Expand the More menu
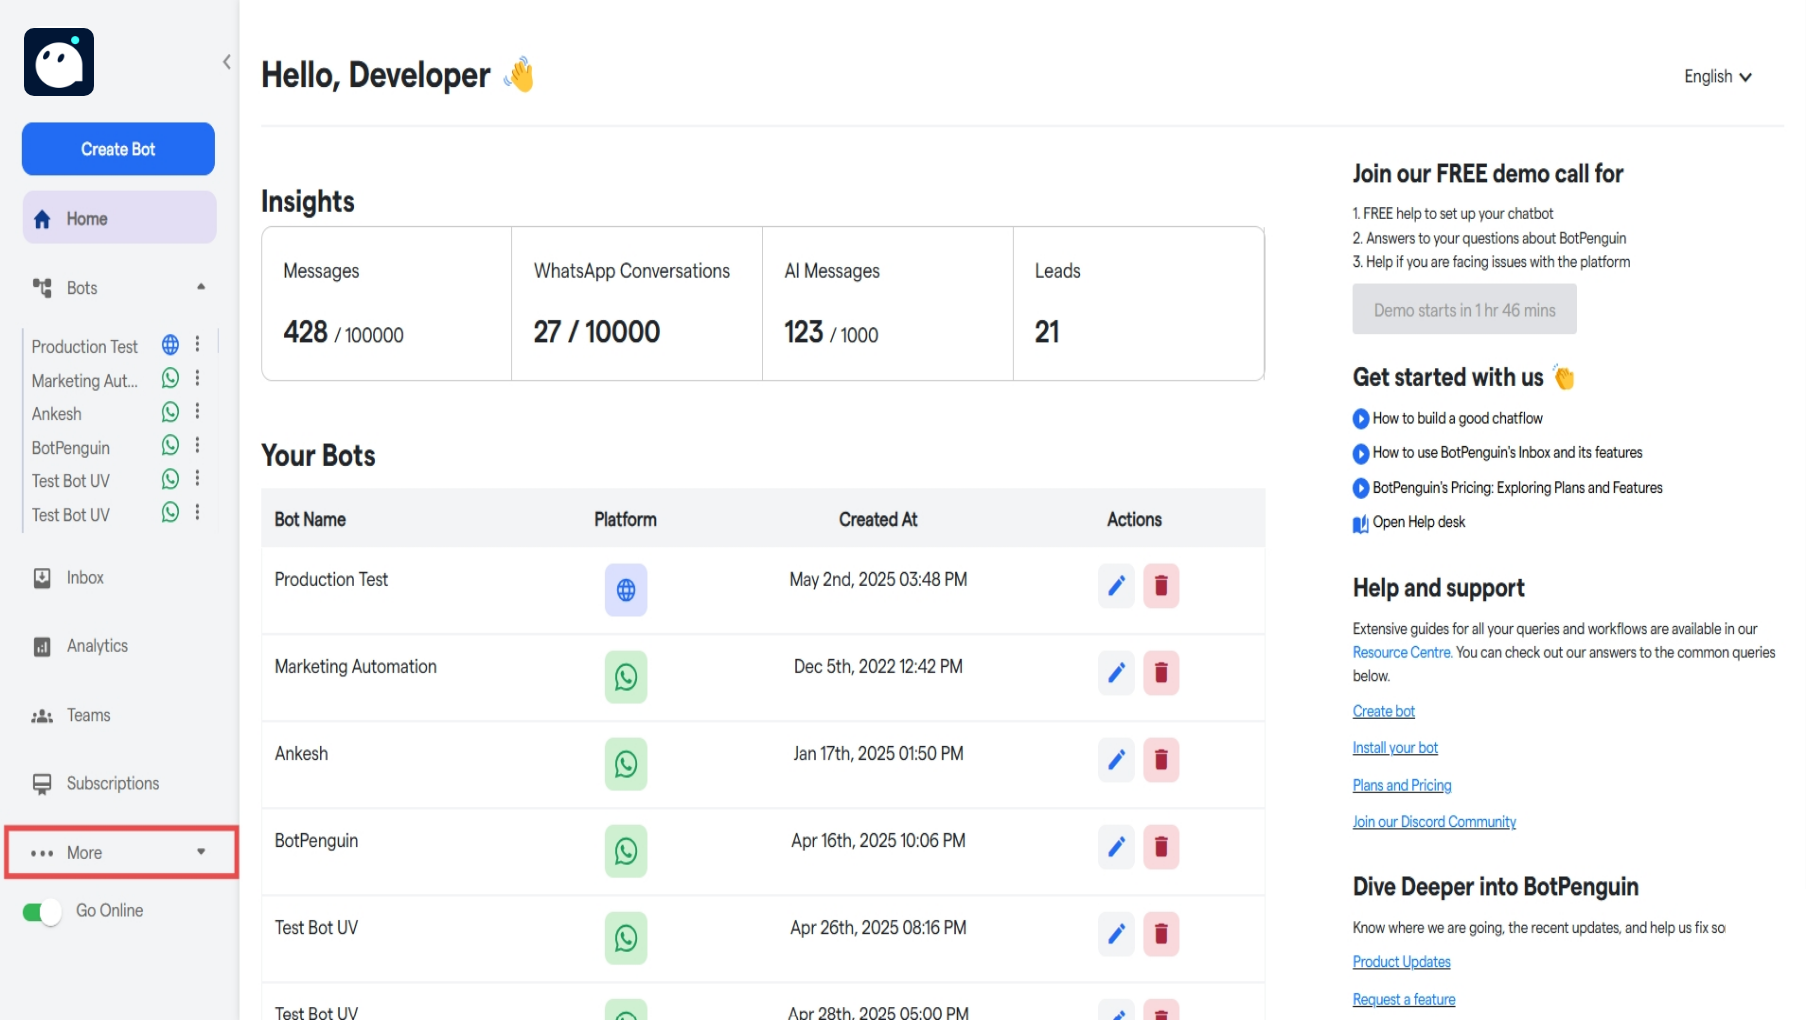The width and height of the screenshot is (1806, 1020). [x=121, y=853]
